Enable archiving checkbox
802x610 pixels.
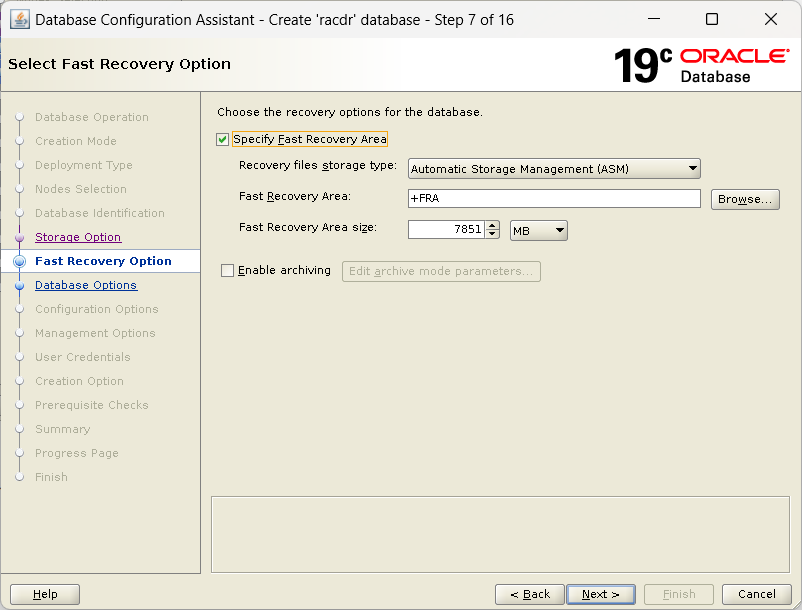point(227,270)
